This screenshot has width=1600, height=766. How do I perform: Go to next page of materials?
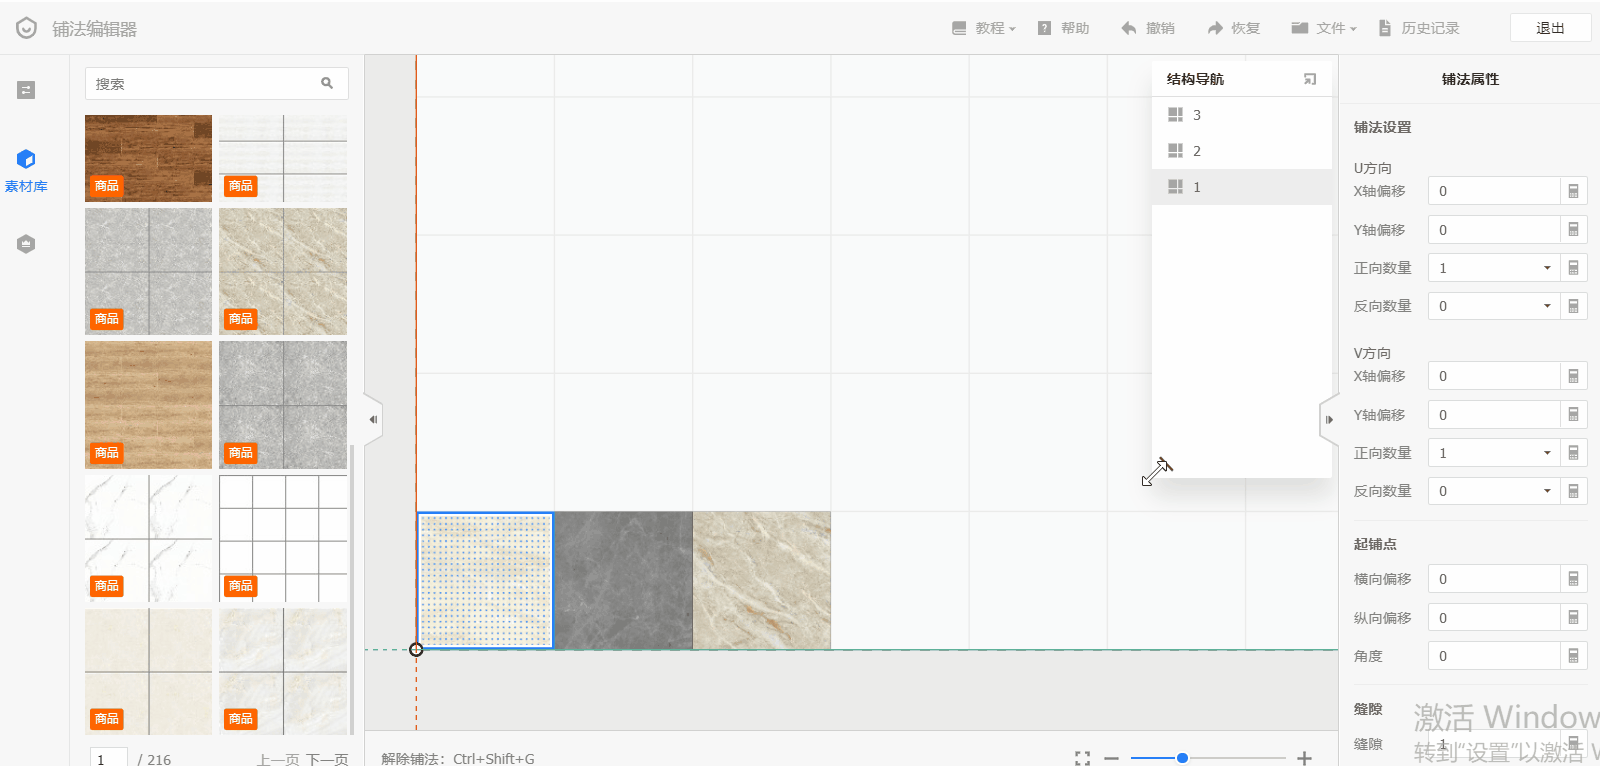[327, 759]
